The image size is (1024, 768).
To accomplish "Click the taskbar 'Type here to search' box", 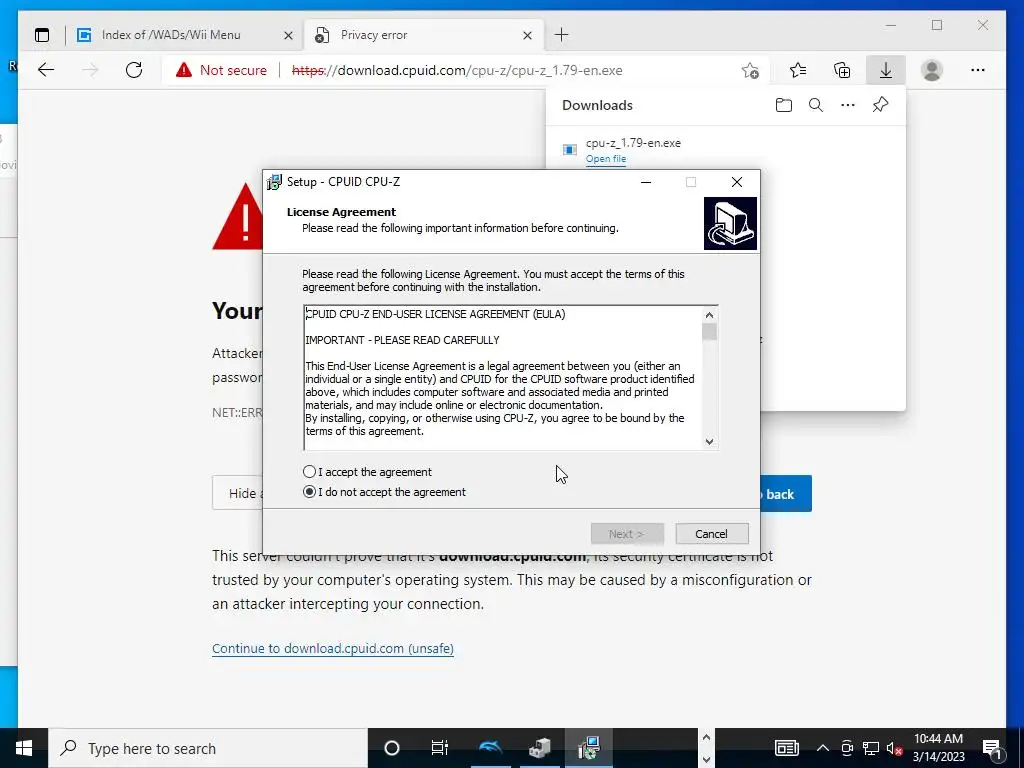I will tap(208, 748).
